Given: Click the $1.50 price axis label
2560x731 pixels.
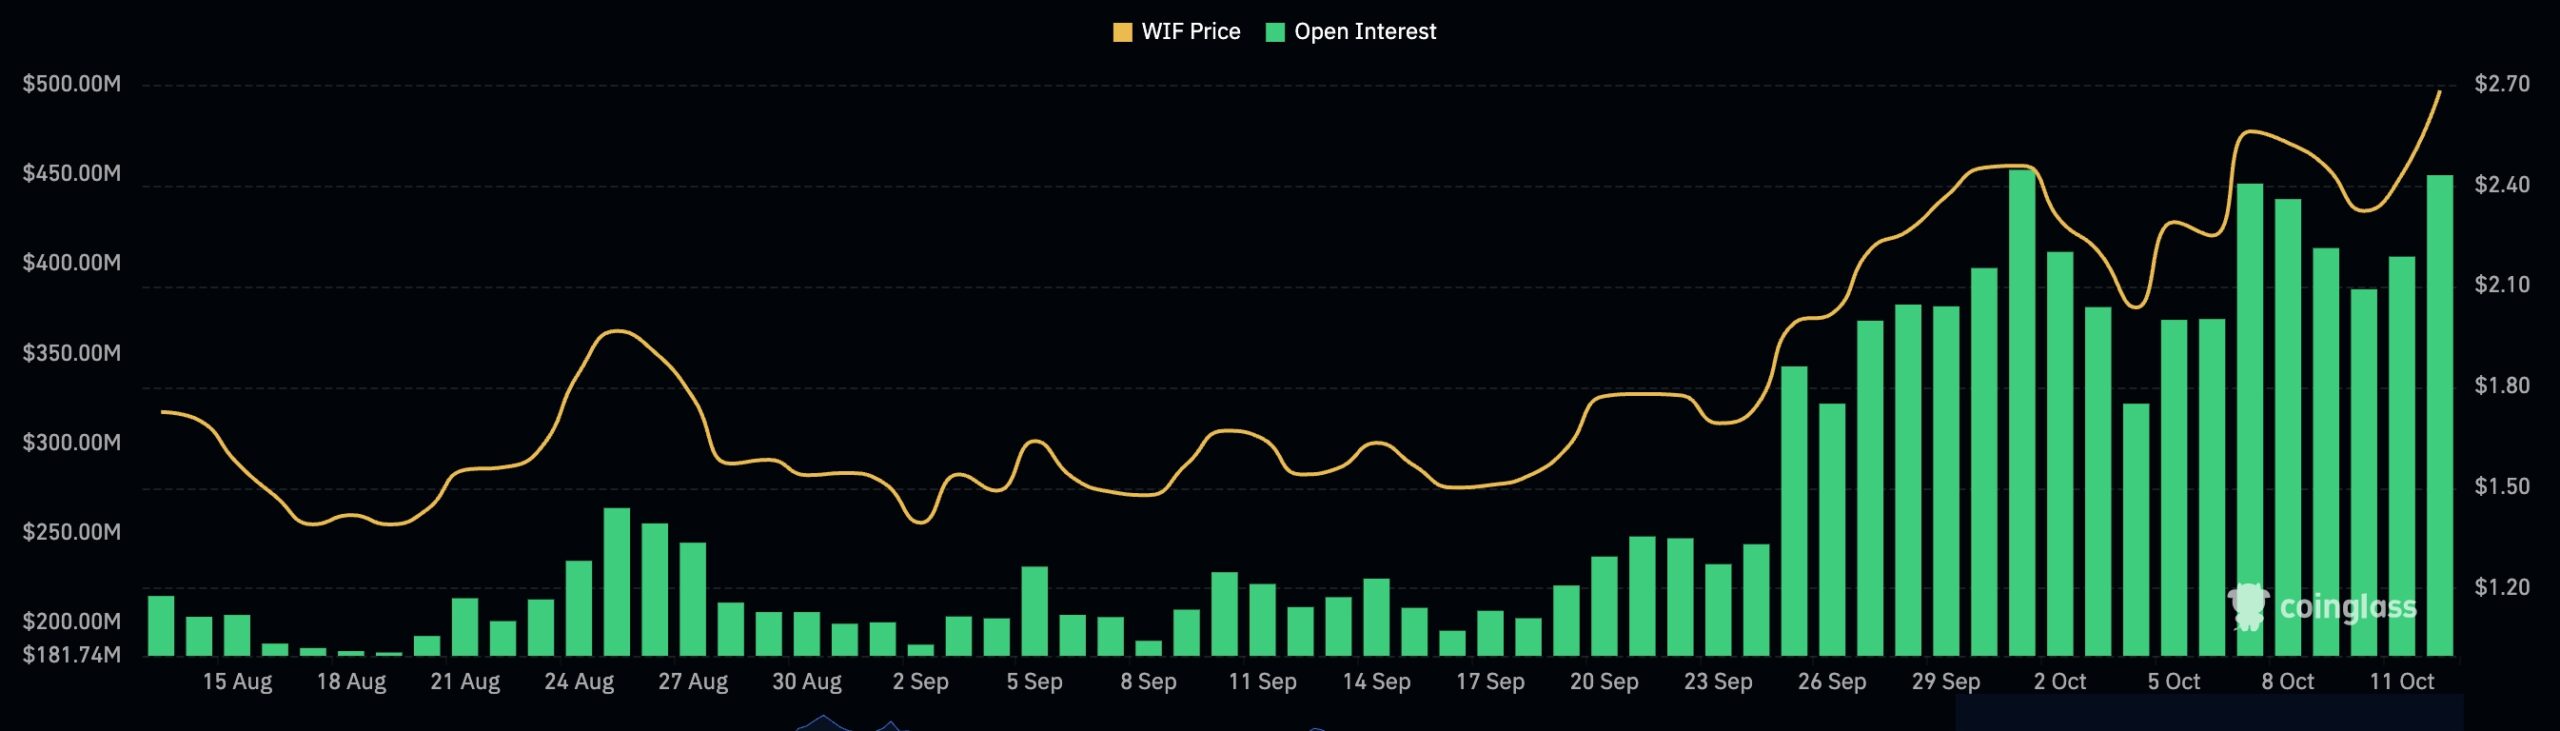Looking at the screenshot, I should tap(2502, 487).
